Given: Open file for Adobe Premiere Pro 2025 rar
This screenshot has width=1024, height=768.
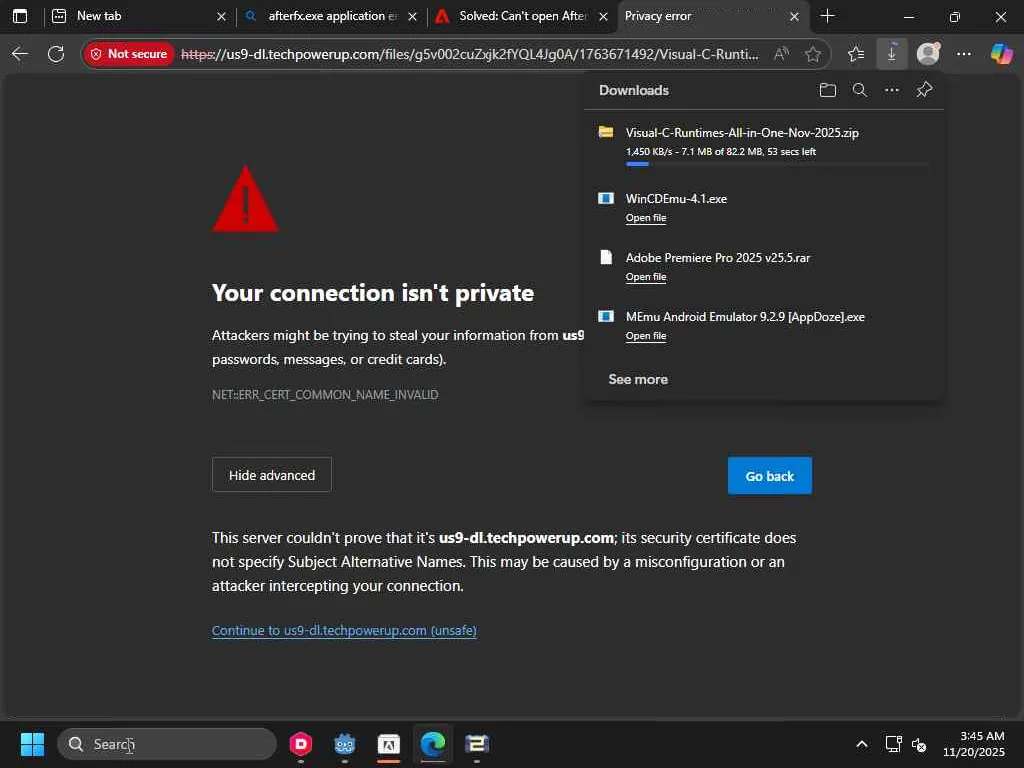Looking at the screenshot, I should tap(645, 276).
